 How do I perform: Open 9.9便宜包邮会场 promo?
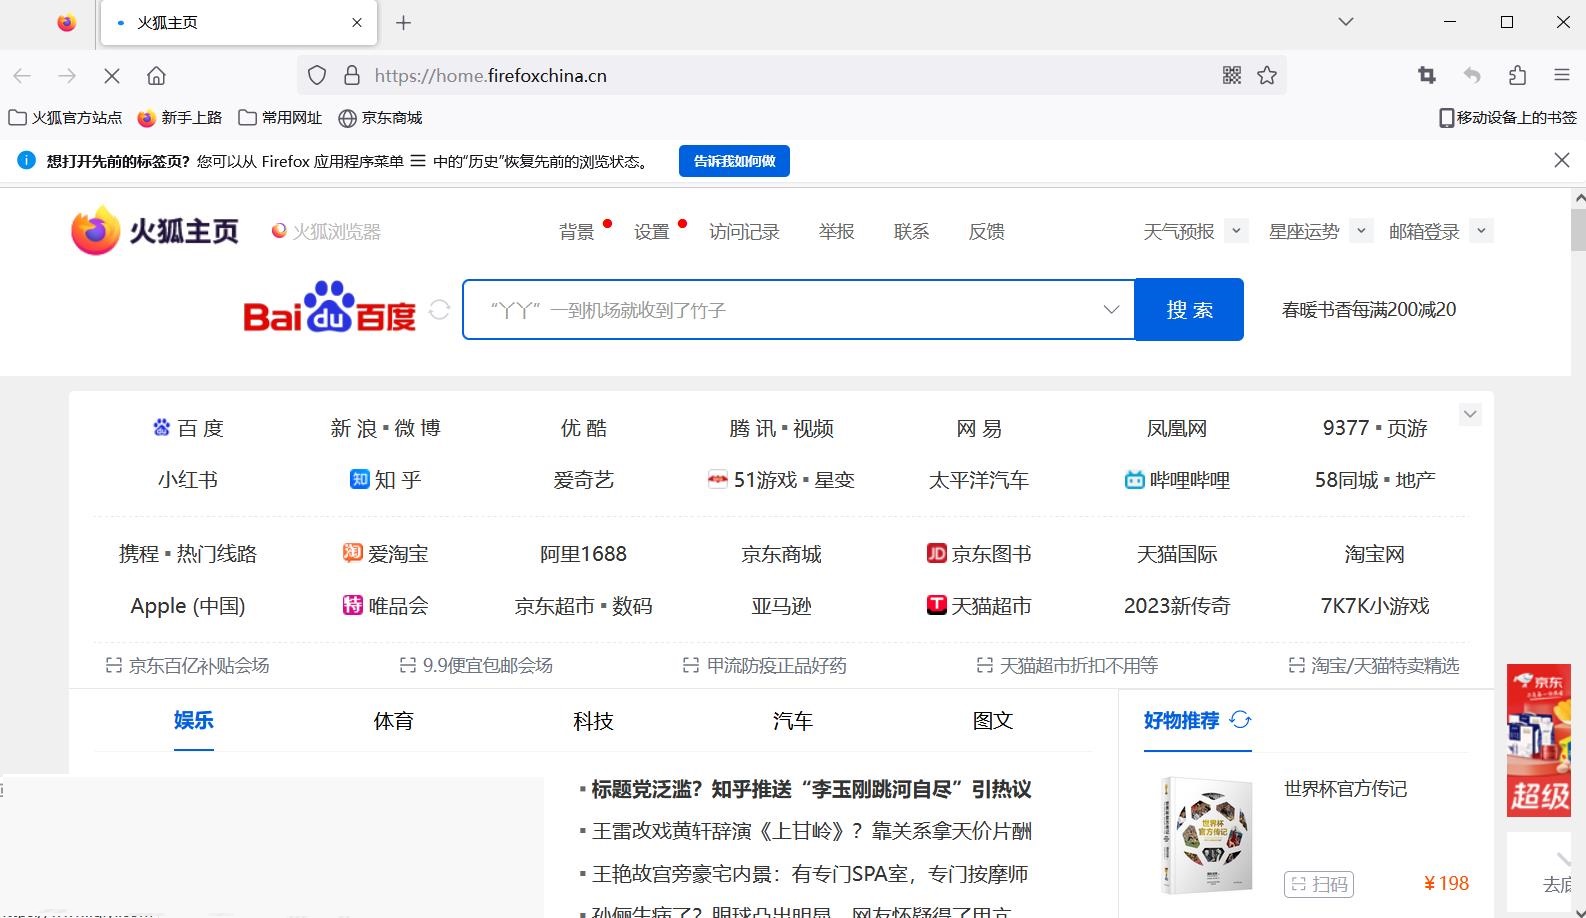point(476,666)
